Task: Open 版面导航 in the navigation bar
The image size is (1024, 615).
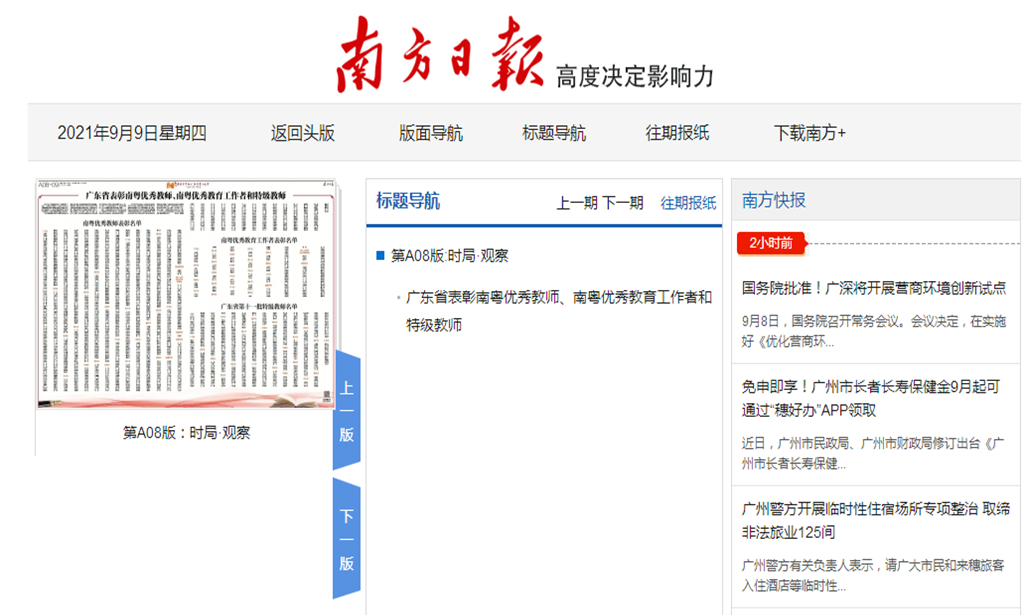Action: point(430,133)
